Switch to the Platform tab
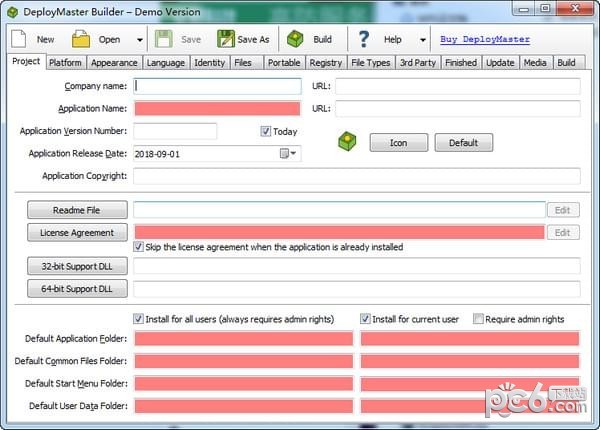The image size is (600, 430). click(65, 63)
